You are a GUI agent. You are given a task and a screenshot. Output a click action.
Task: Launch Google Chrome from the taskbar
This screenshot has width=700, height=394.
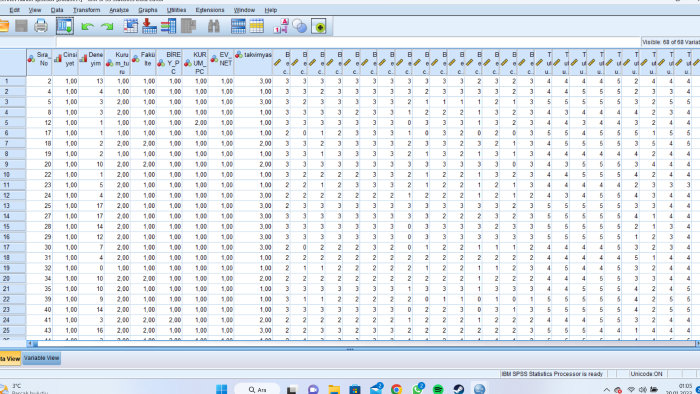pyautogui.click(x=396, y=390)
